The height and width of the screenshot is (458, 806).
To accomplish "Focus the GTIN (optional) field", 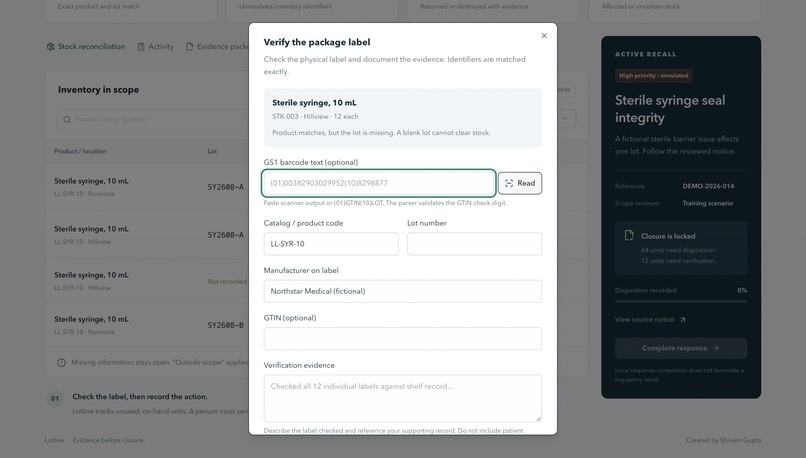I will pyautogui.click(x=402, y=339).
